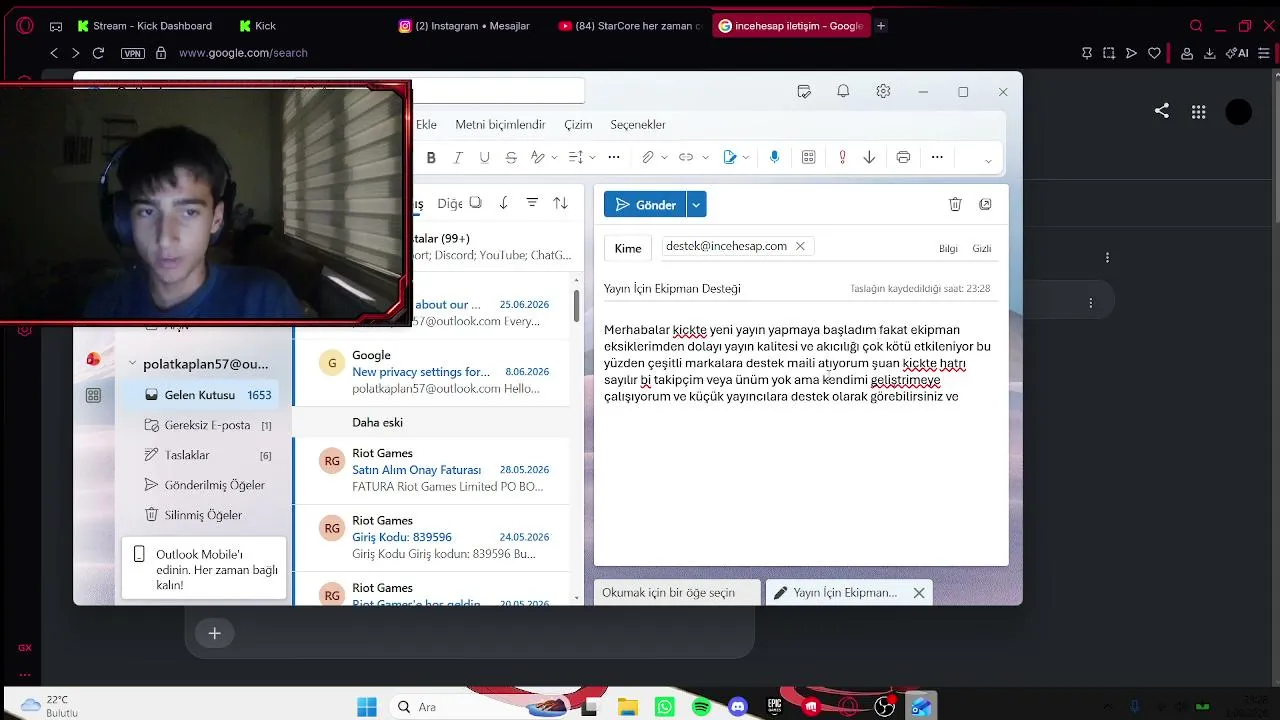Open Outlook notifications bell

[843, 91]
